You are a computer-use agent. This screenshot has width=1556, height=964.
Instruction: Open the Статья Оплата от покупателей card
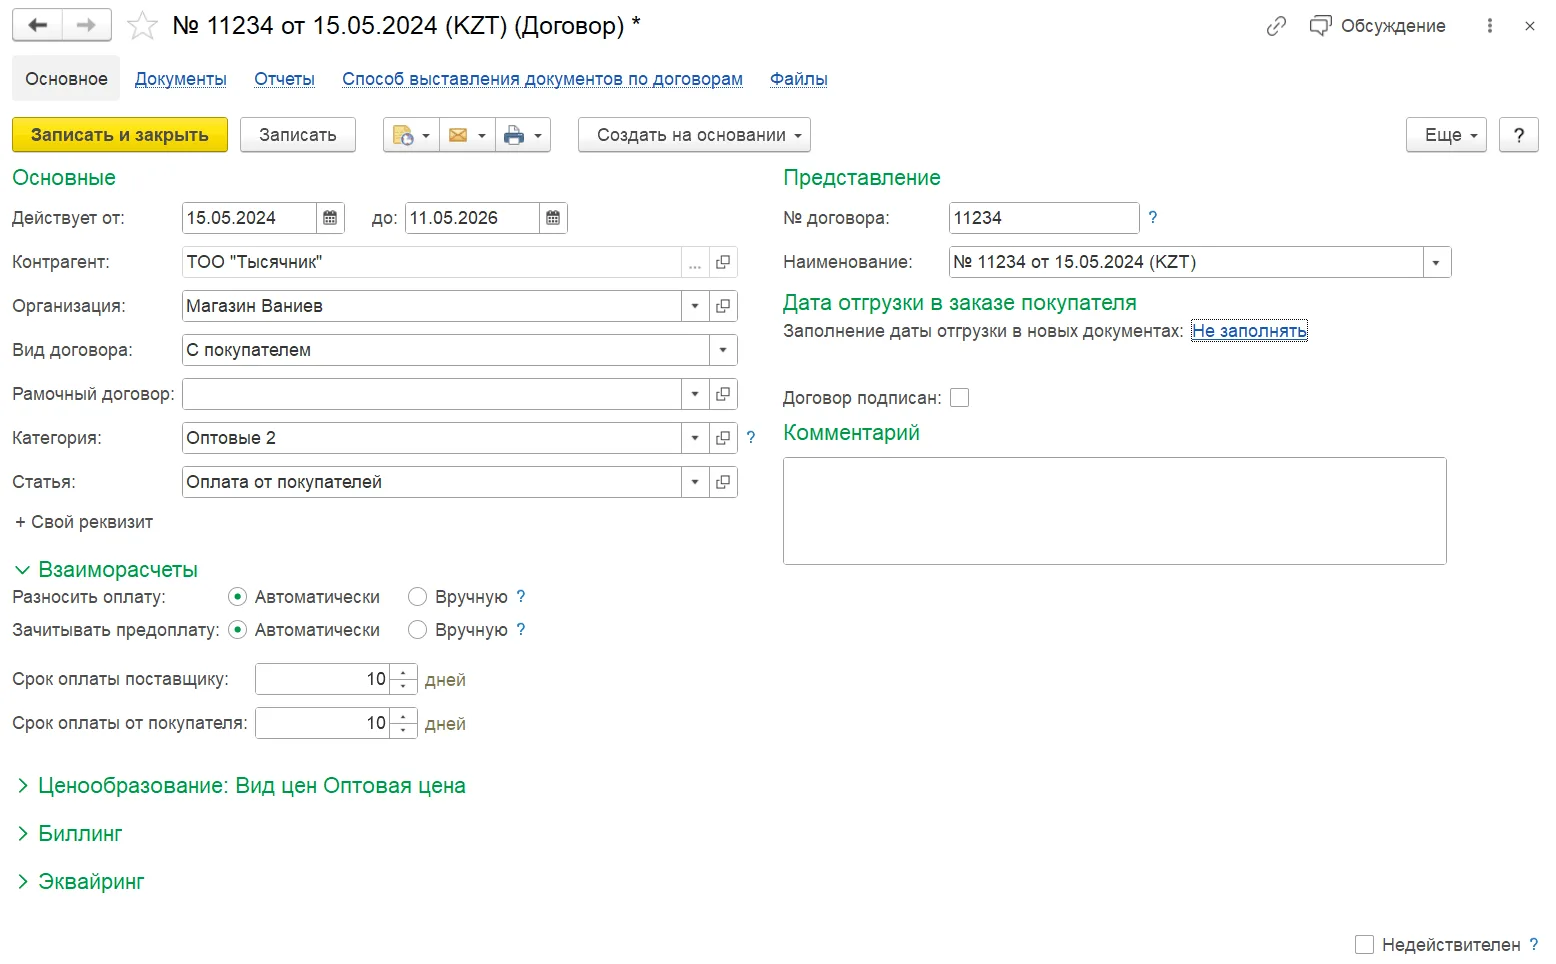point(723,482)
